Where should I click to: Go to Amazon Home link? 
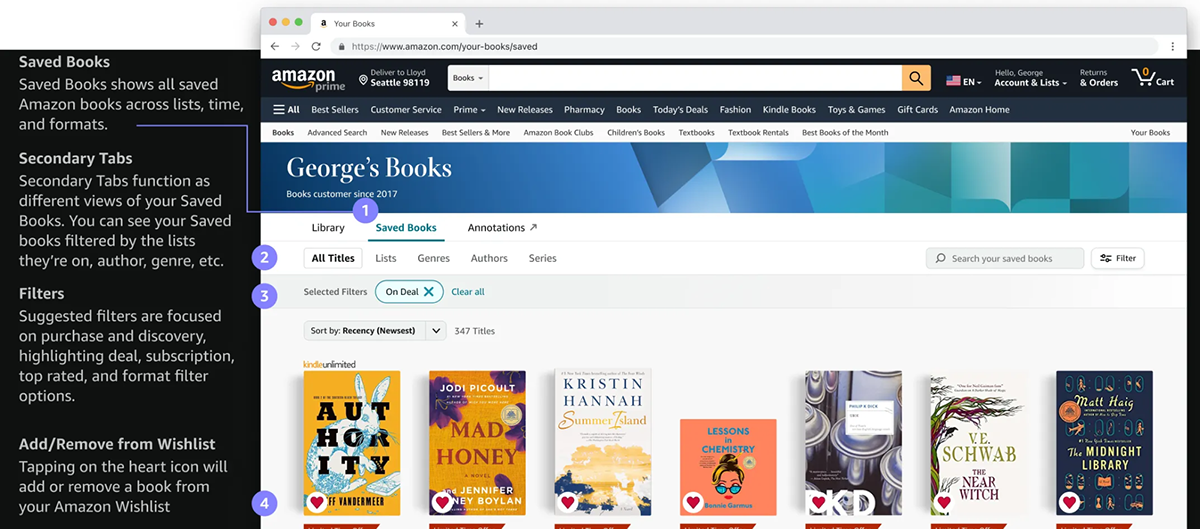[x=979, y=110]
